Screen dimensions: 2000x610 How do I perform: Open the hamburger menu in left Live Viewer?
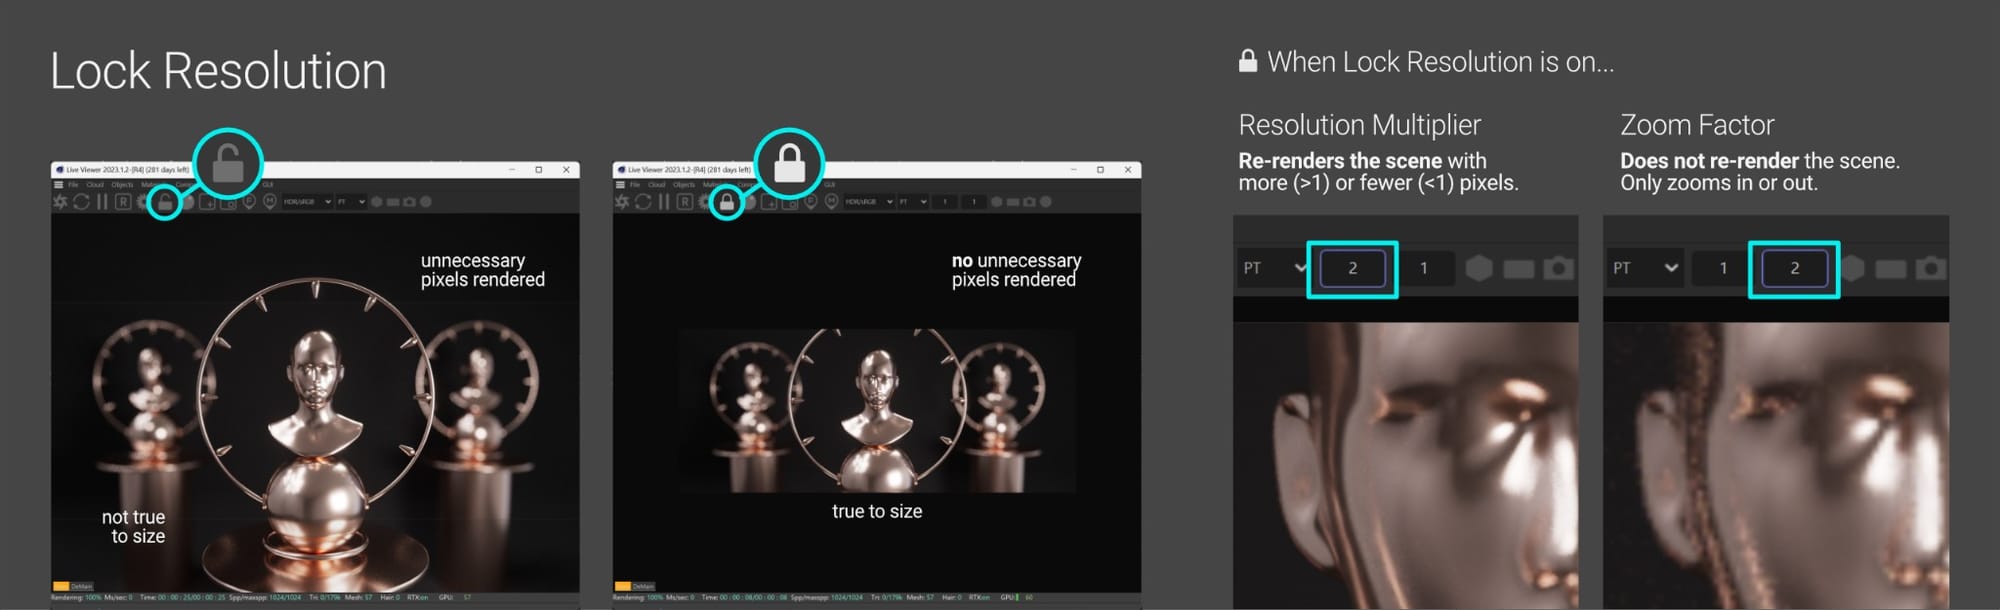pos(58,185)
